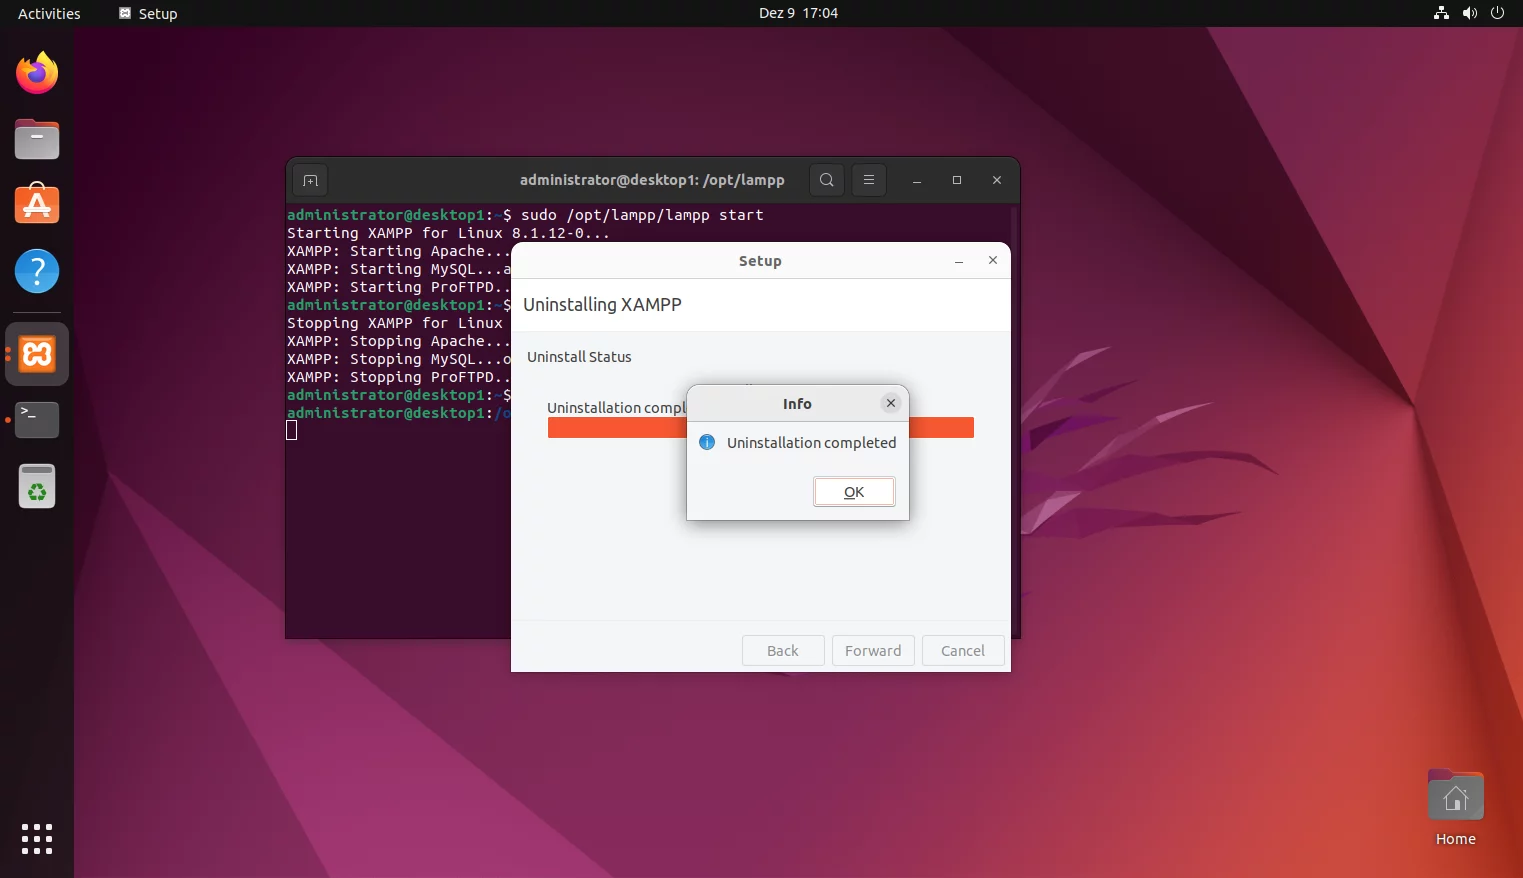The width and height of the screenshot is (1523, 878).
Task: Open the terminal hamburger menu
Action: pyautogui.click(x=869, y=180)
